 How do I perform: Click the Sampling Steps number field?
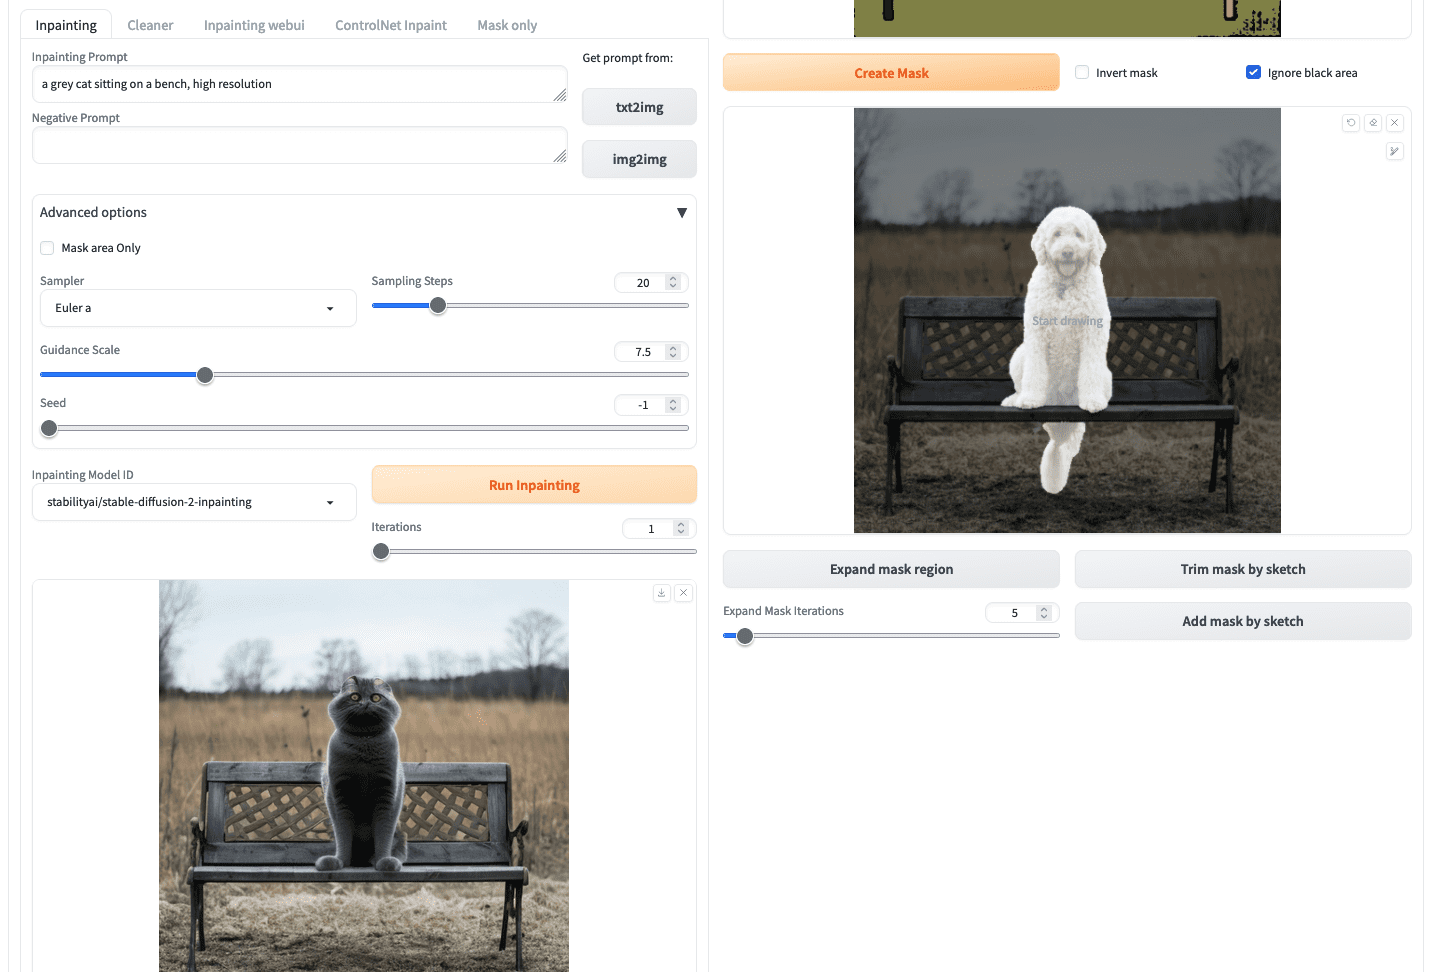coord(651,283)
